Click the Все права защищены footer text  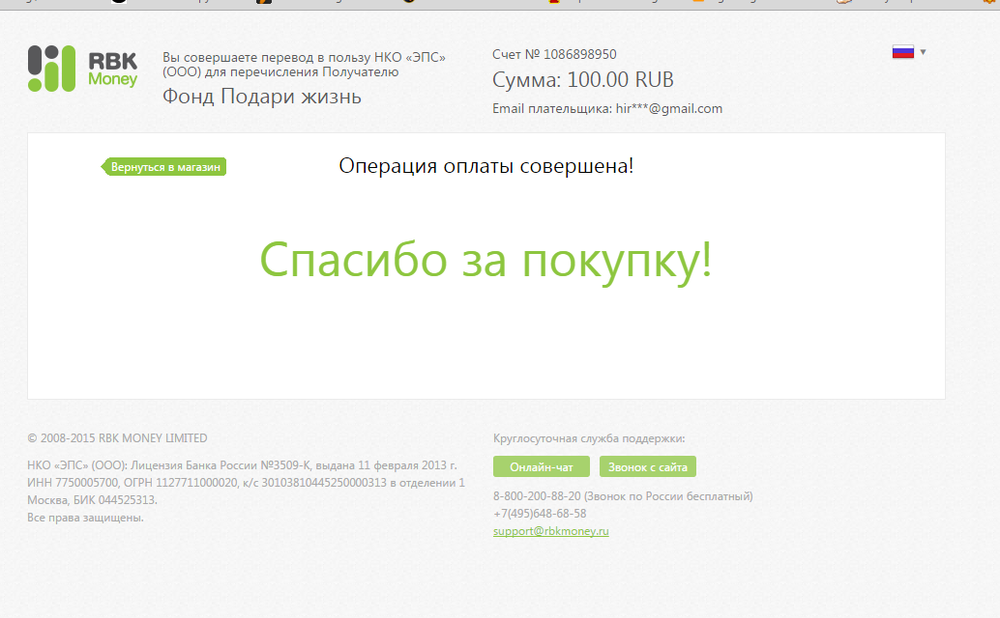coord(86,517)
